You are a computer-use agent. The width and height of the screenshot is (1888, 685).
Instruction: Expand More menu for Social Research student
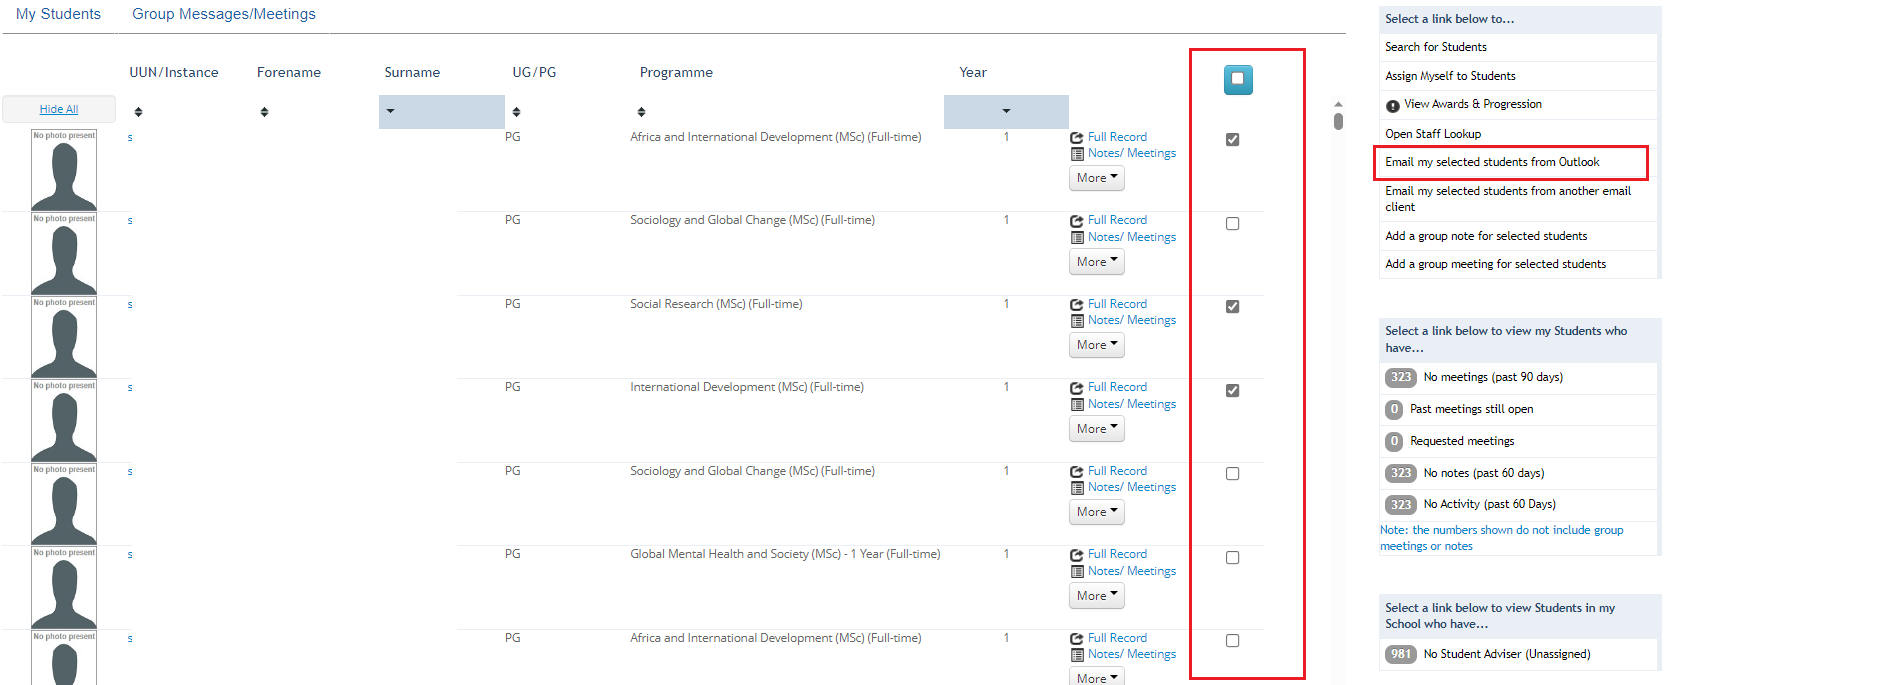click(1097, 345)
